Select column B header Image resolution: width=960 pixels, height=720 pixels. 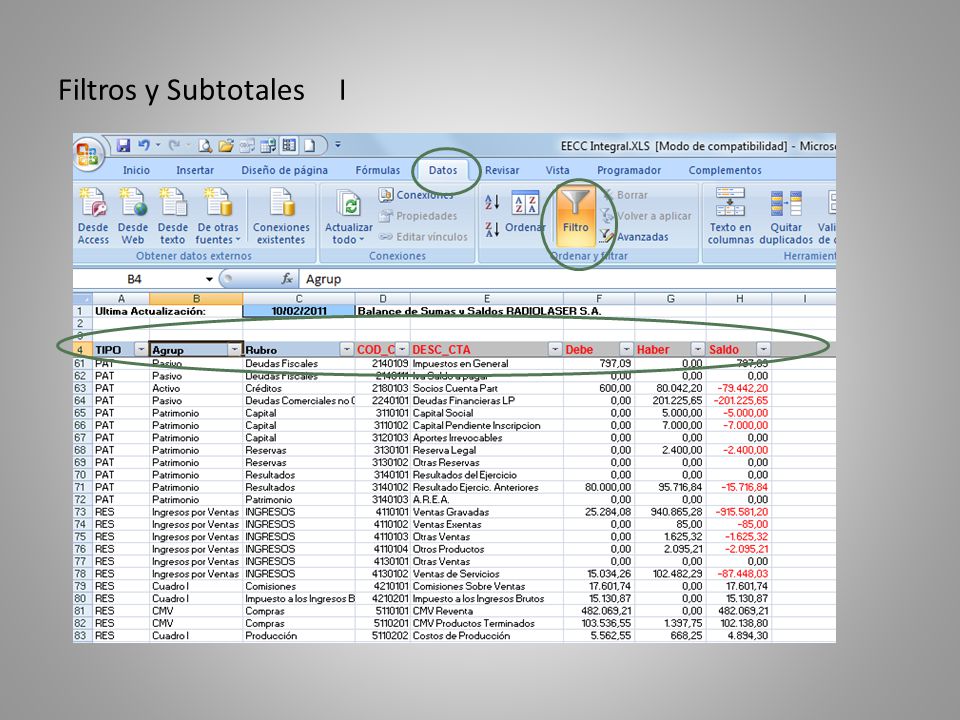pyautogui.click(x=196, y=299)
